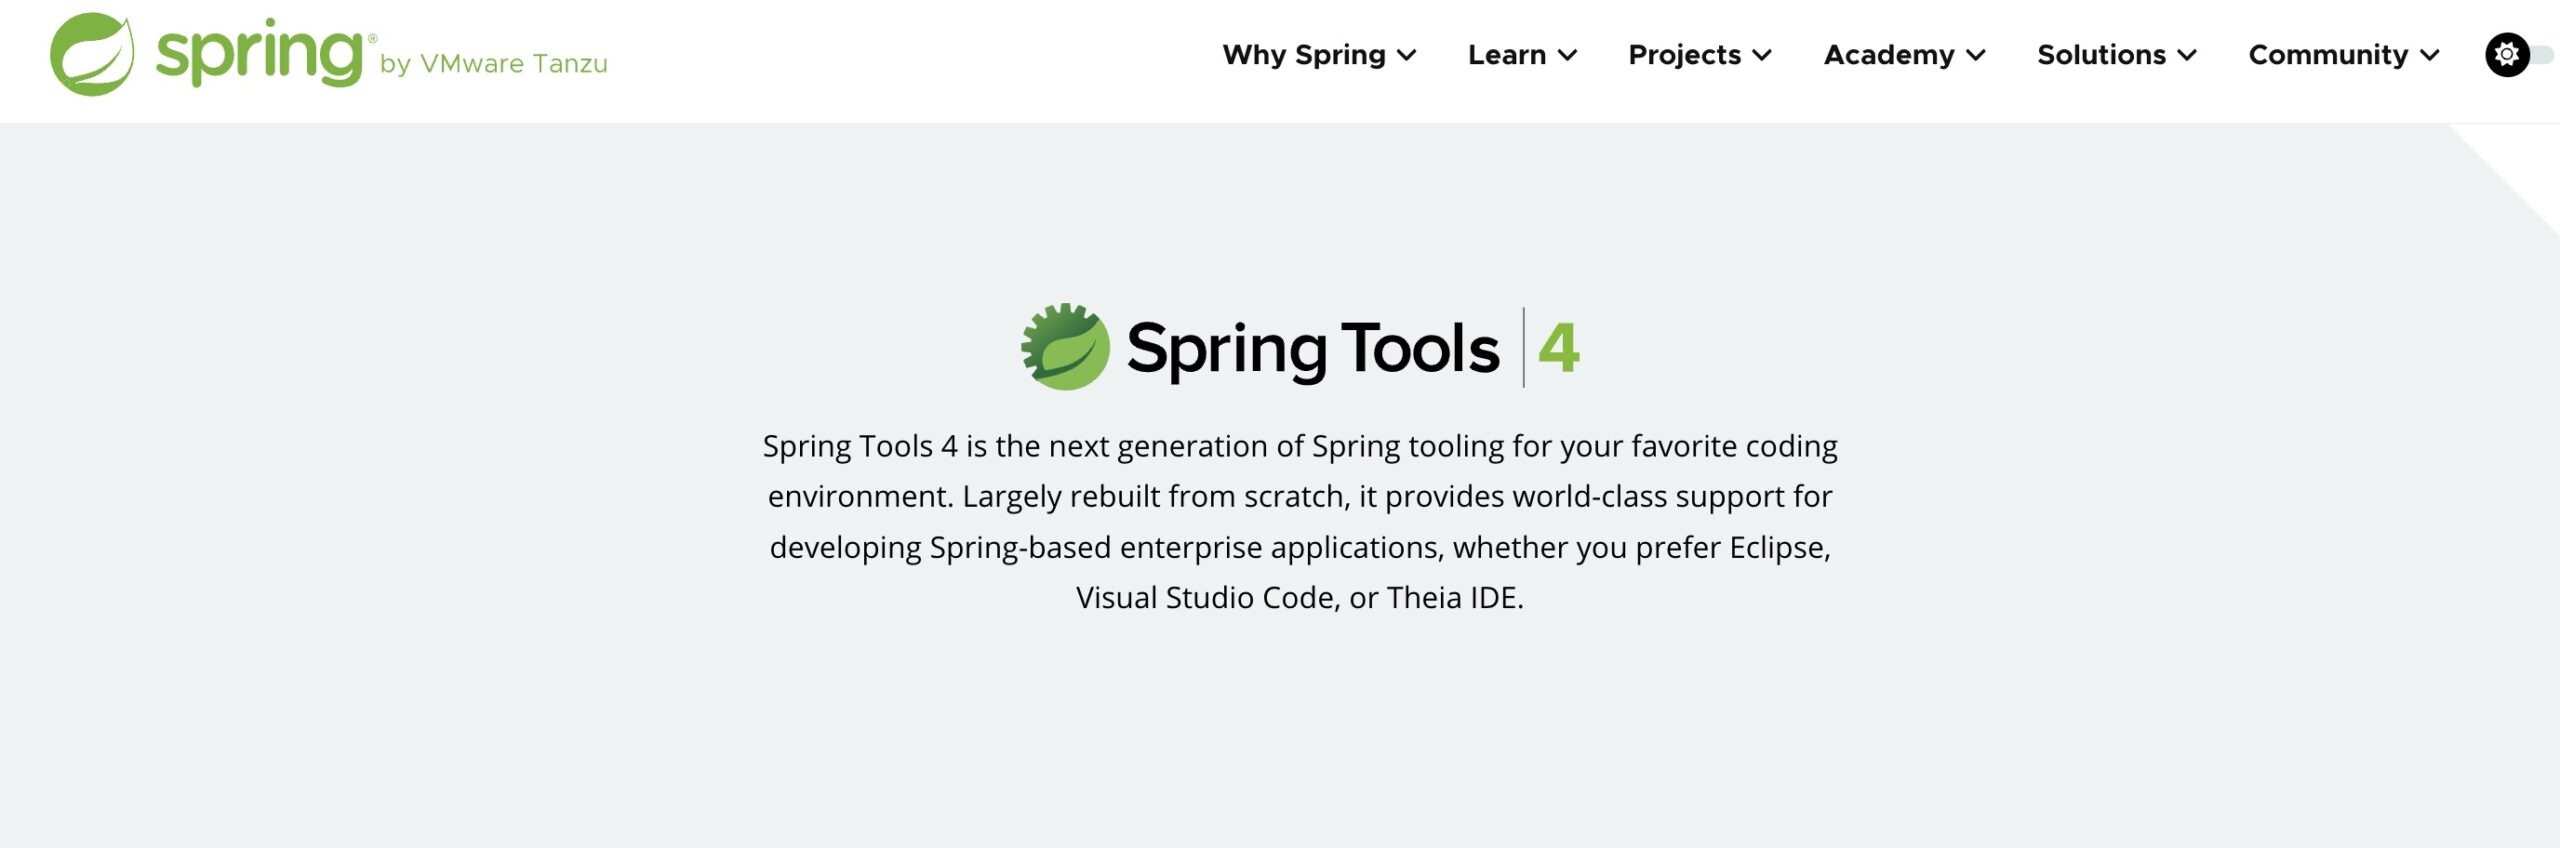Image resolution: width=2560 pixels, height=848 pixels.
Task: Open the Why Spring menu
Action: (1303, 55)
